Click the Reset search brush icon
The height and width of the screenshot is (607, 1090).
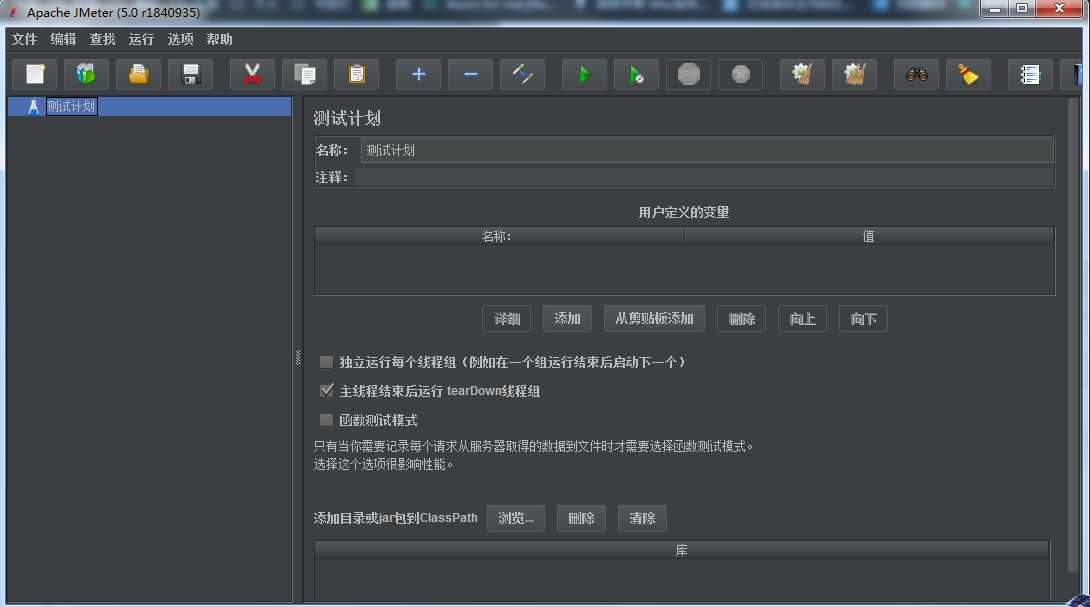(x=968, y=74)
